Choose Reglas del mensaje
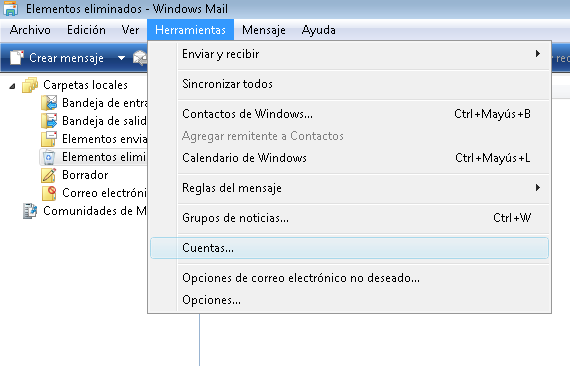Viewport: 570px width, 366px height. [349, 188]
